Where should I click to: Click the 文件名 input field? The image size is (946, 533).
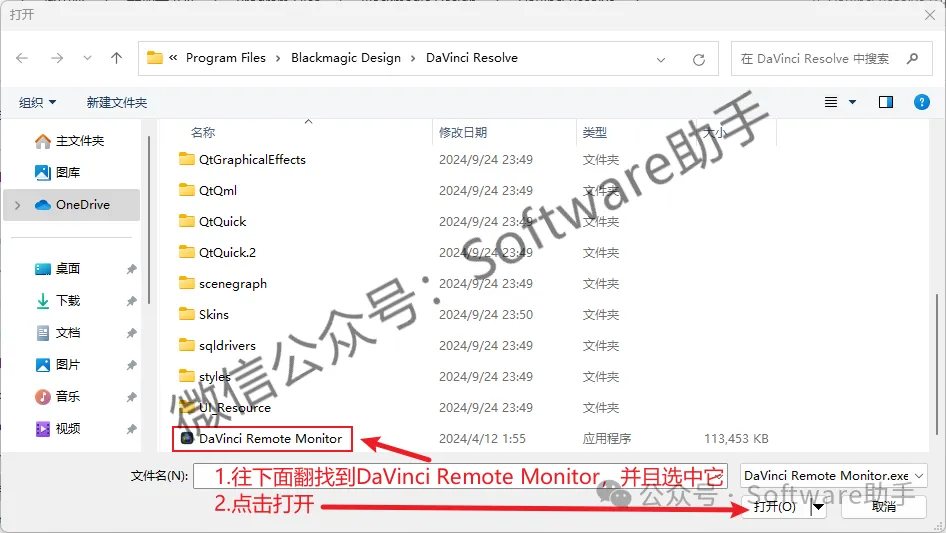(460, 476)
